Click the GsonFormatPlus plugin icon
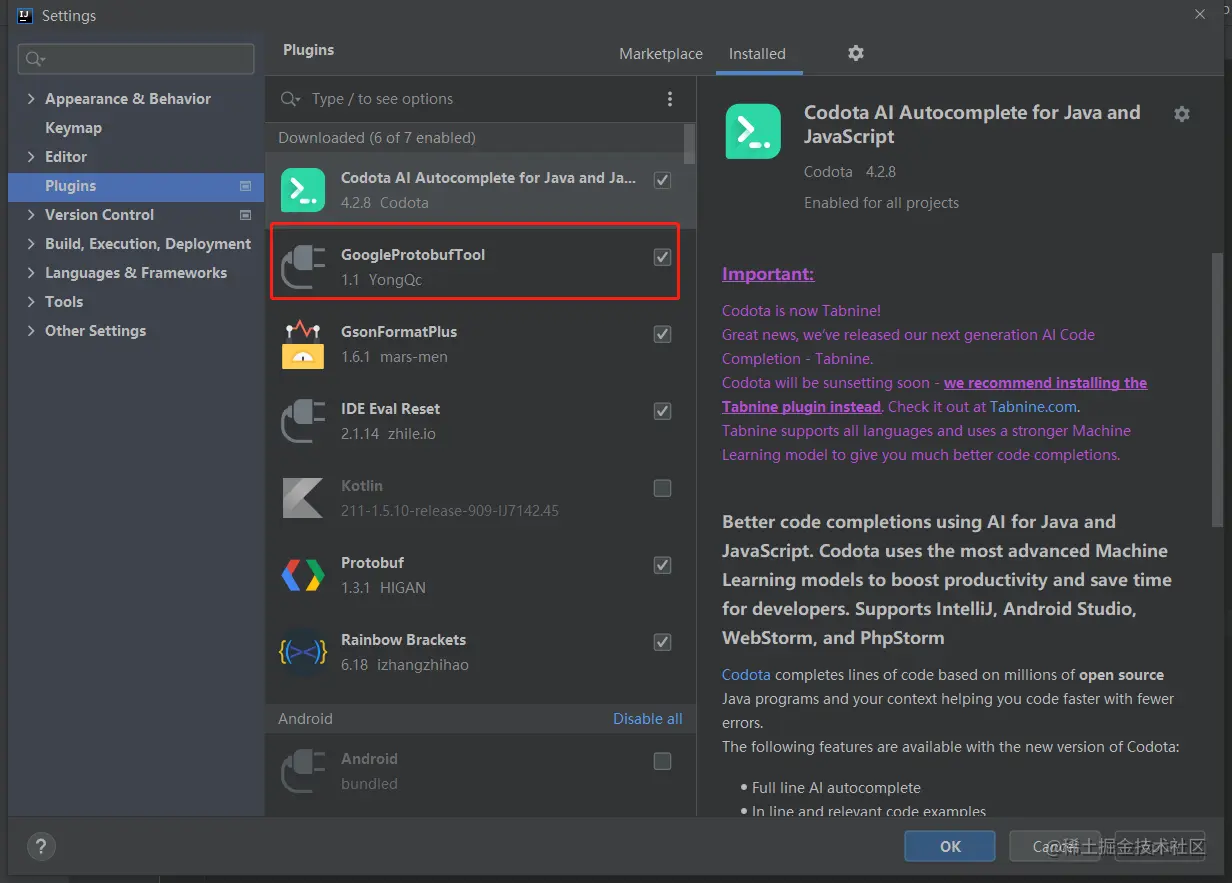1232x883 pixels. [303, 344]
